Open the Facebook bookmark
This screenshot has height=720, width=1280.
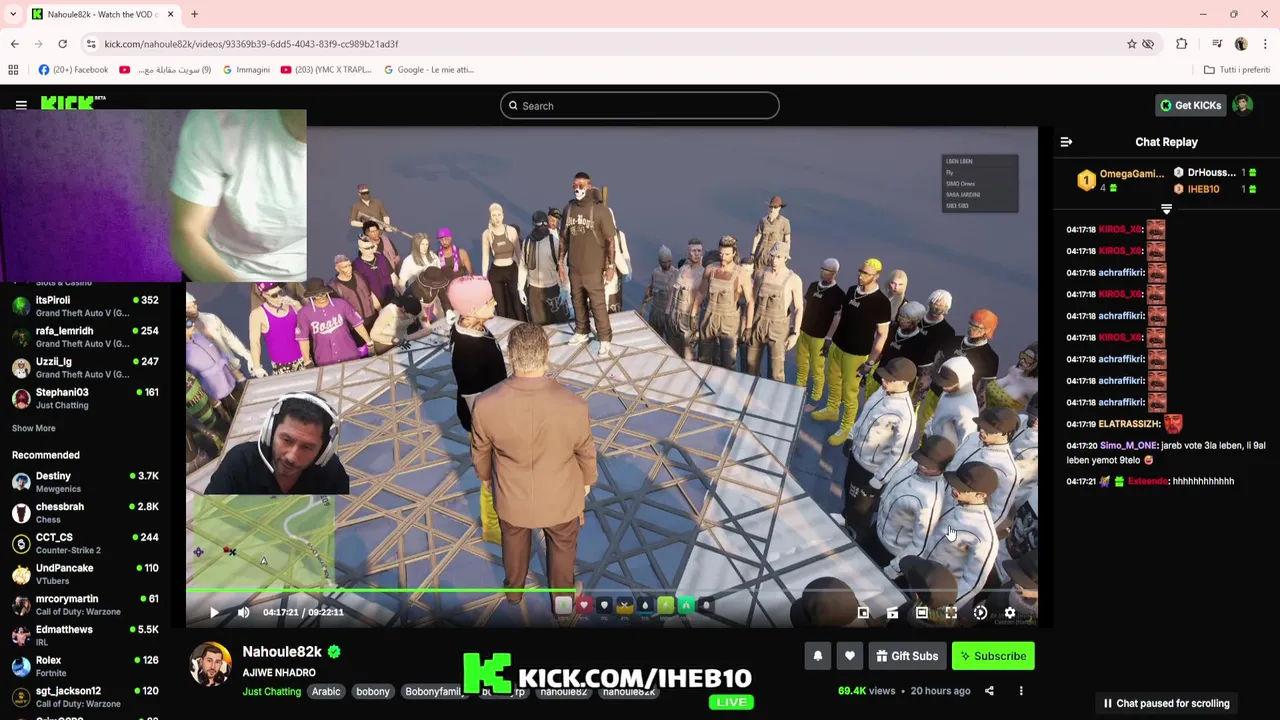tap(73, 70)
